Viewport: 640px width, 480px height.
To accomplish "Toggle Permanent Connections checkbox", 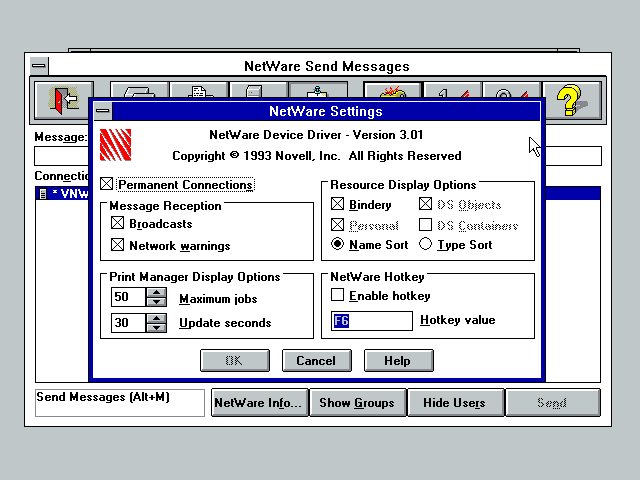I will [107, 184].
